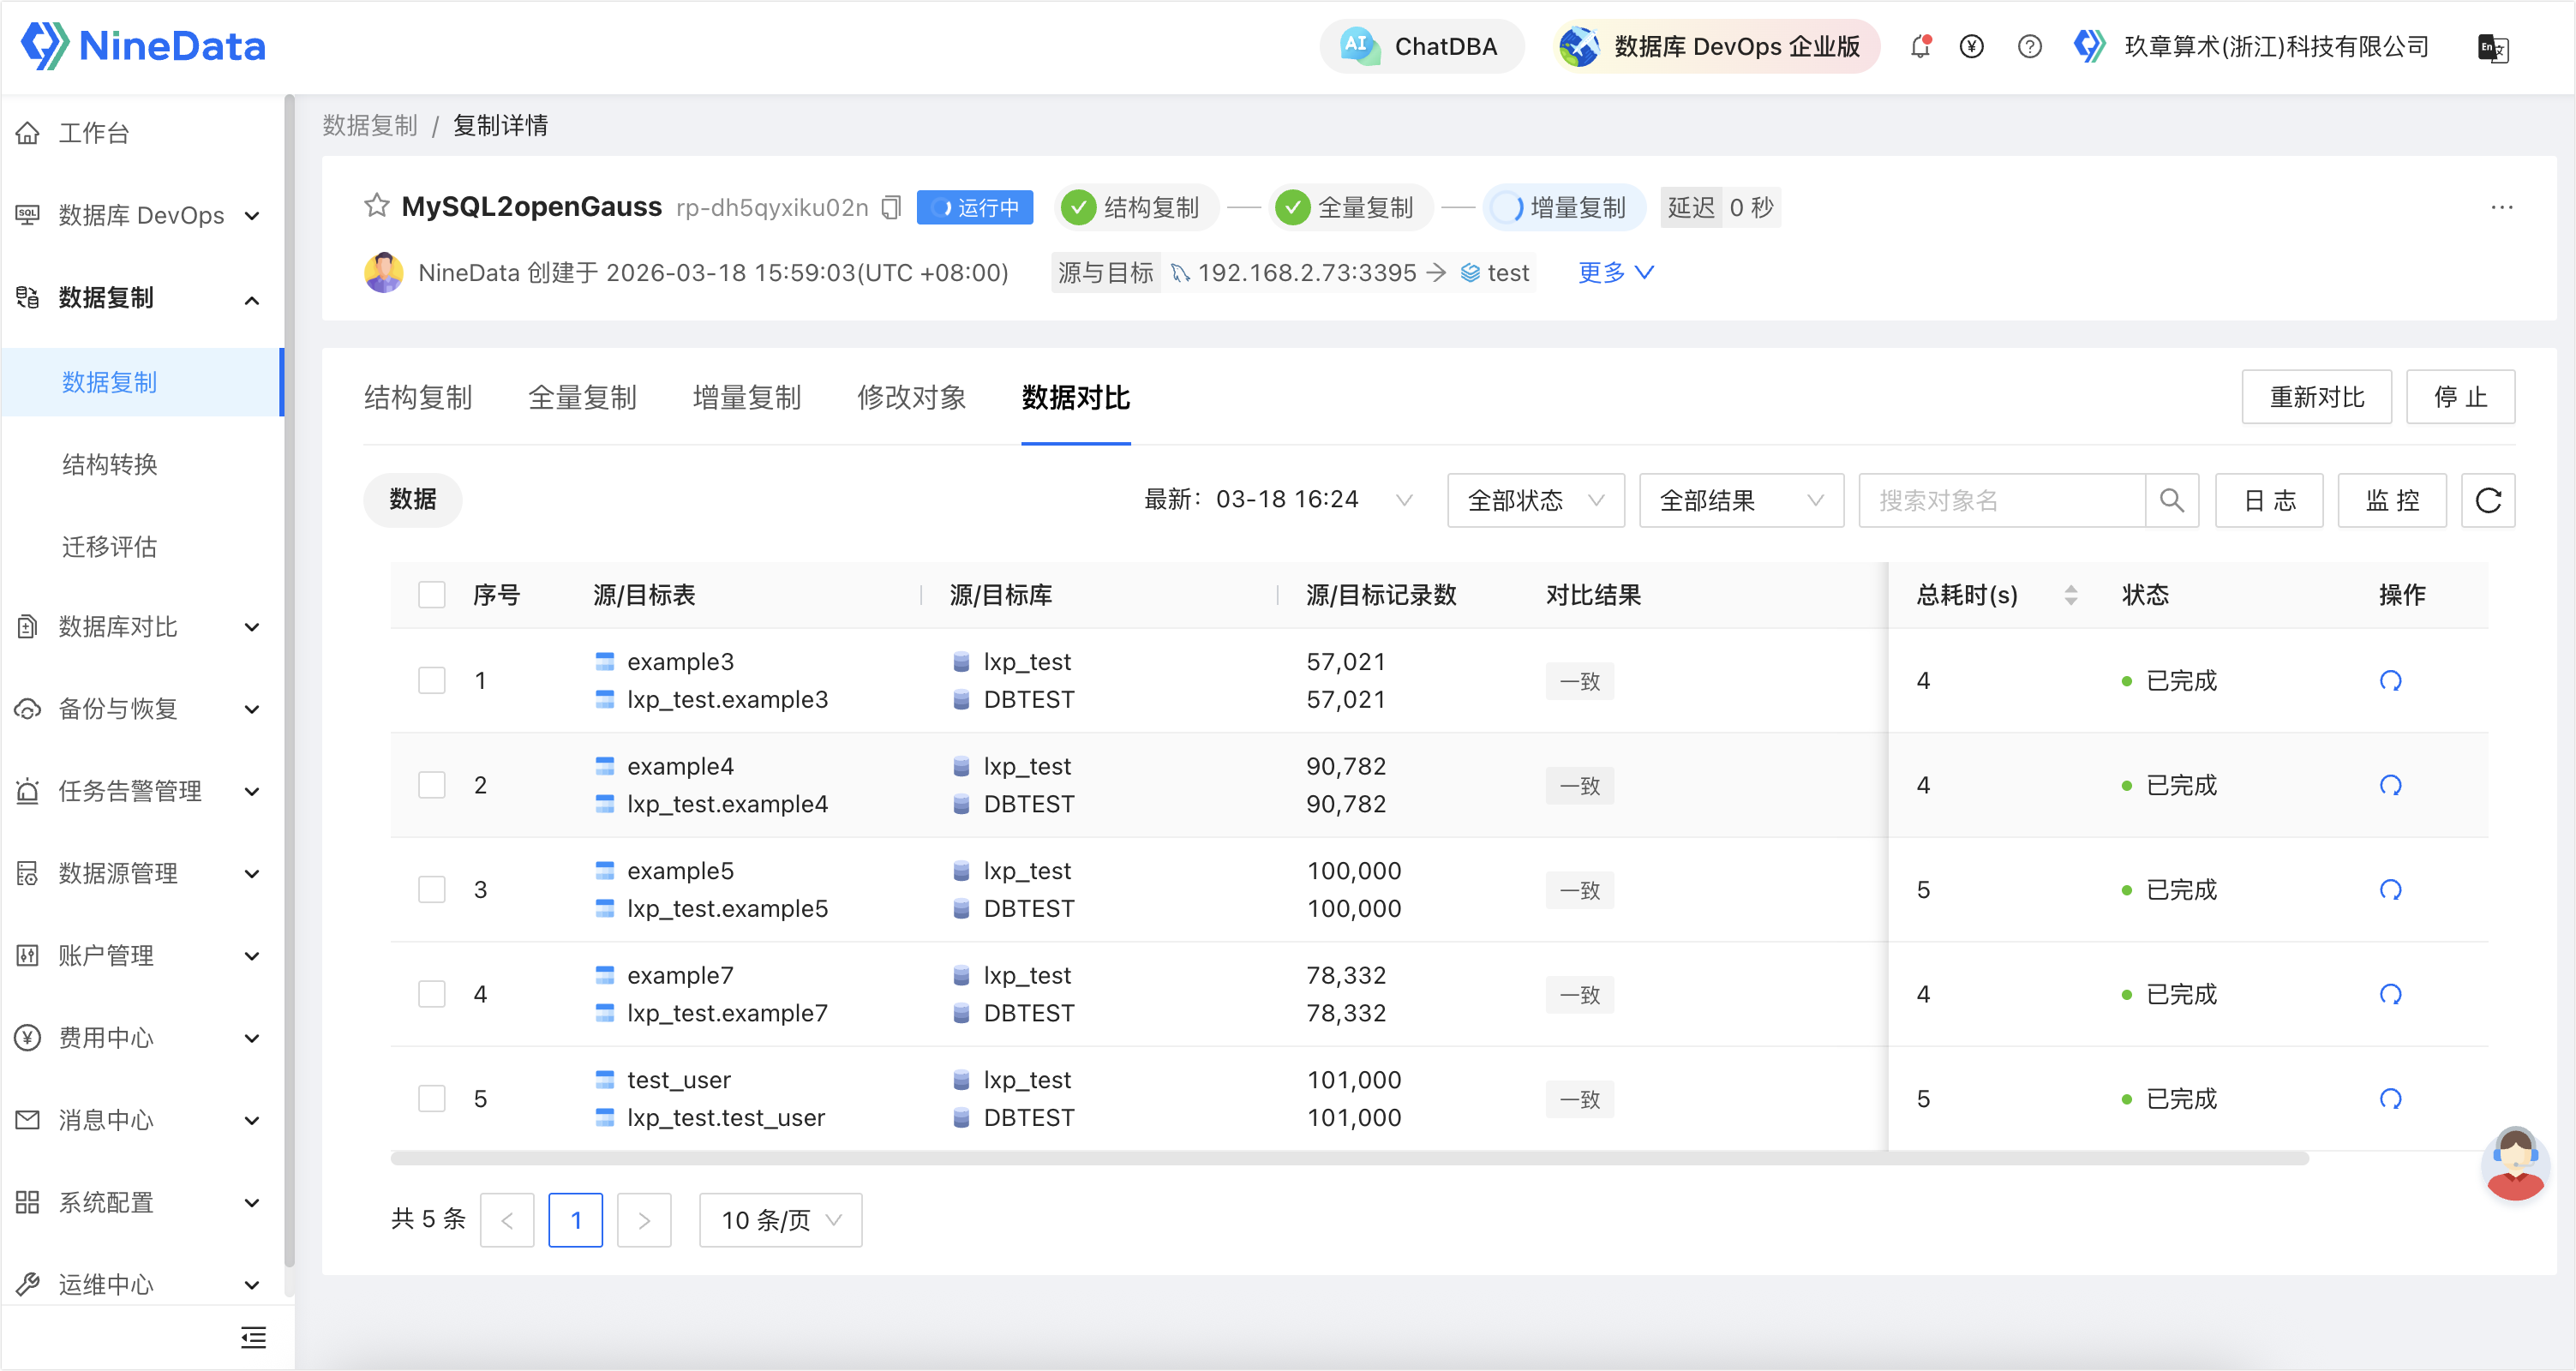Expand the 备份与恢复 sidebar menu
The width and height of the screenshot is (2576, 1371).
point(142,709)
